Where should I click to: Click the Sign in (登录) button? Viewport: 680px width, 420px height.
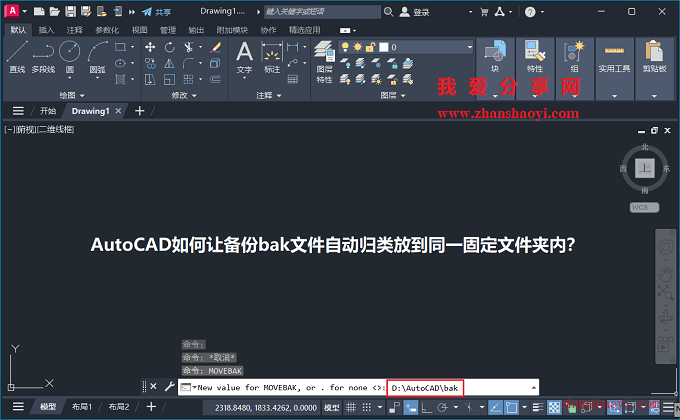click(415, 12)
